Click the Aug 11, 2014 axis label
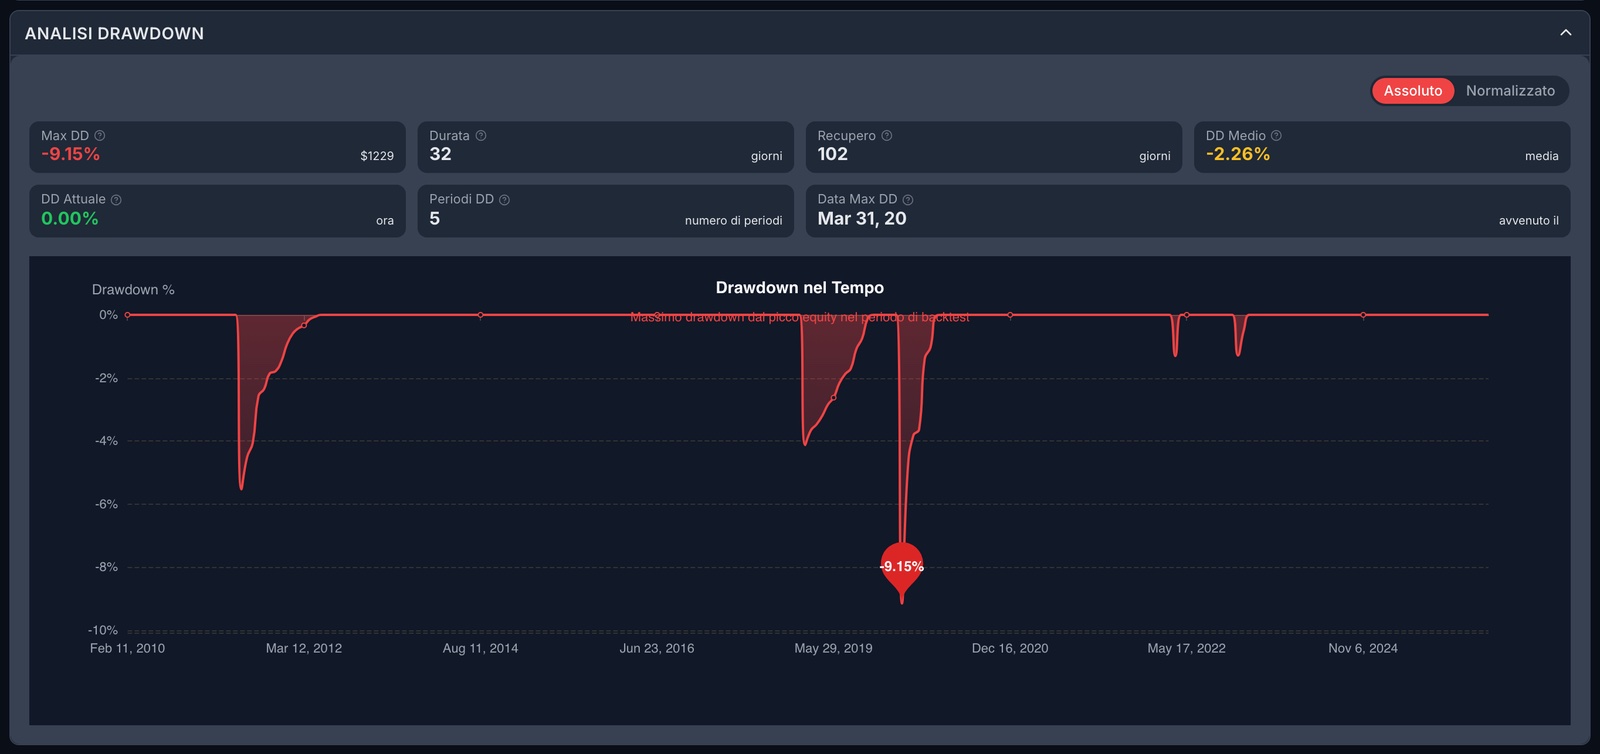 [x=480, y=648]
